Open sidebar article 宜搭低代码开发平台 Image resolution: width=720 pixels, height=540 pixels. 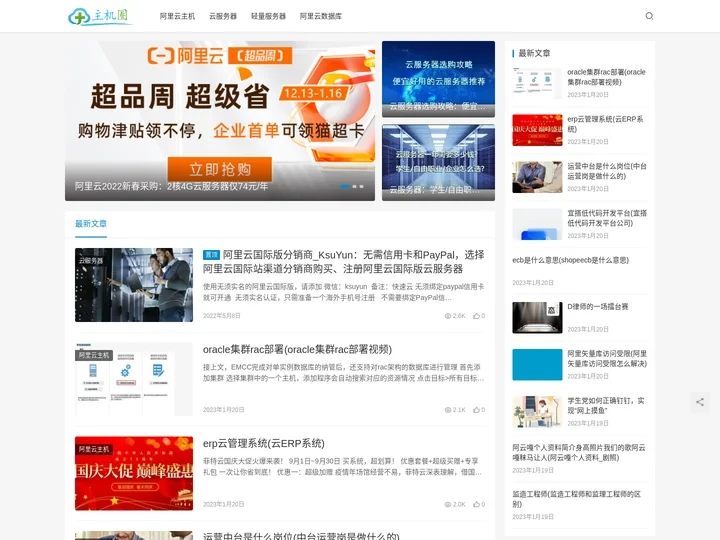coord(607,218)
